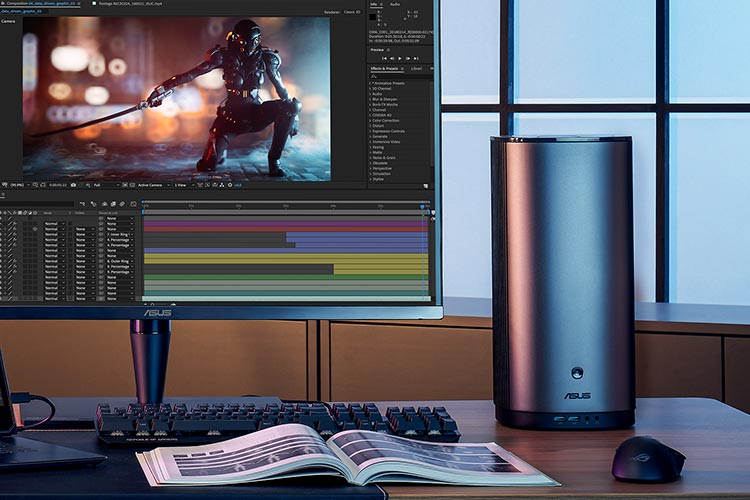The height and width of the screenshot is (500, 750).
Task: Switch to the Audio panel tab
Action: 395,4
